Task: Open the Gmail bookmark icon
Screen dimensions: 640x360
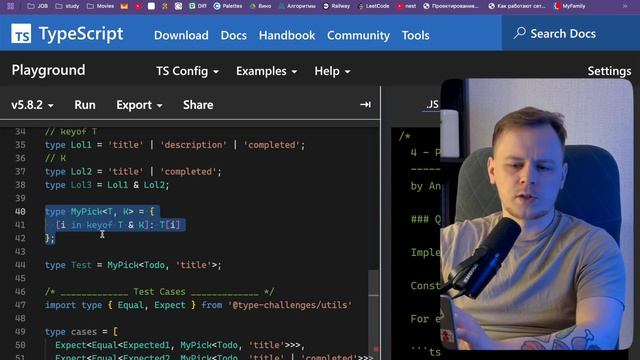Action: click(x=124, y=6)
